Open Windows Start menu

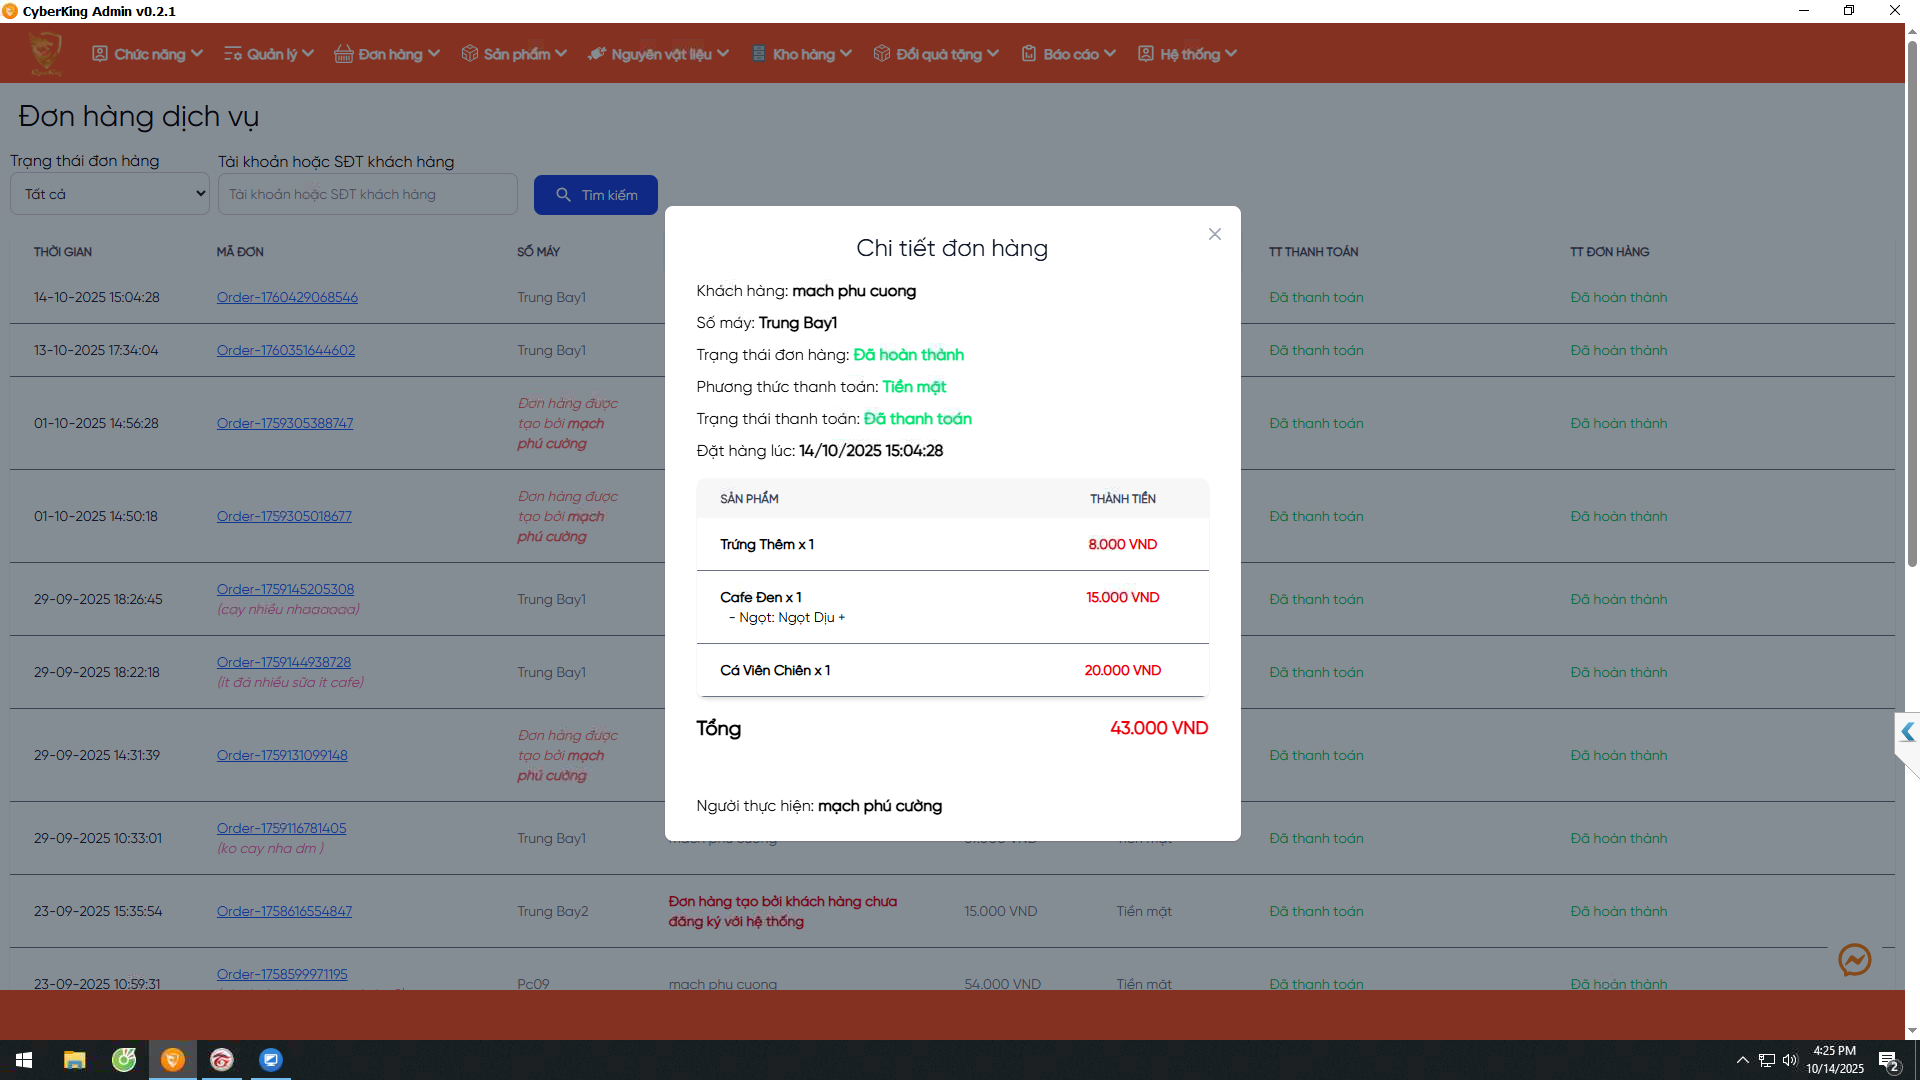pyautogui.click(x=24, y=1060)
